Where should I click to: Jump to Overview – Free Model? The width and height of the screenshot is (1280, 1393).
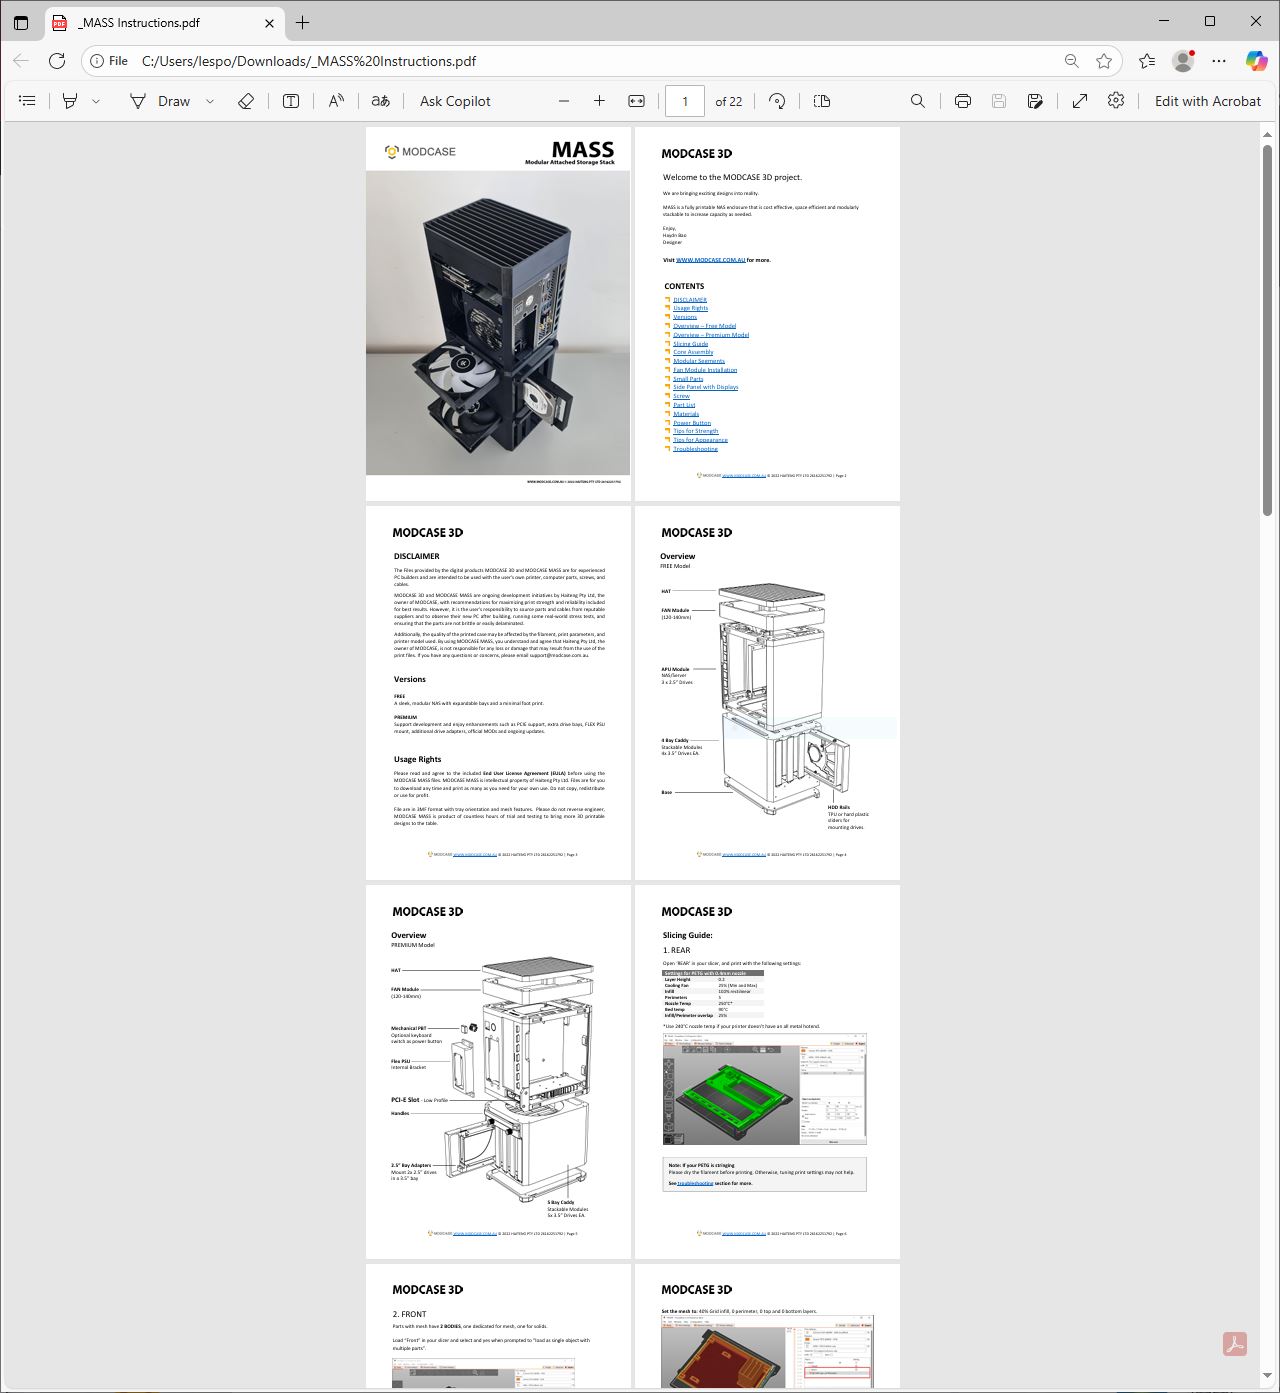pyautogui.click(x=705, y=326)
